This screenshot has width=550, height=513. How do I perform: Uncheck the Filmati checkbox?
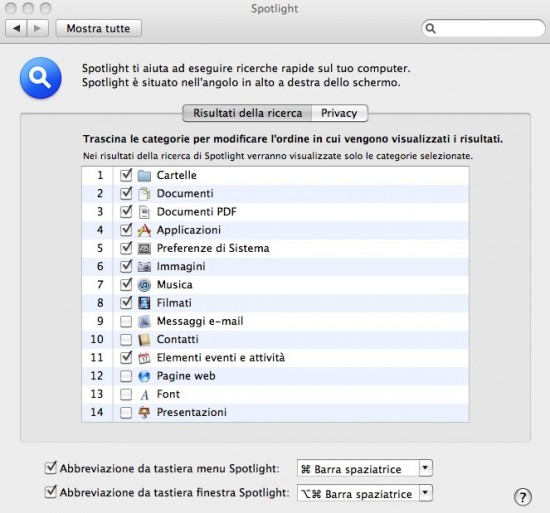pyautogui.click(x=126, y=303)
